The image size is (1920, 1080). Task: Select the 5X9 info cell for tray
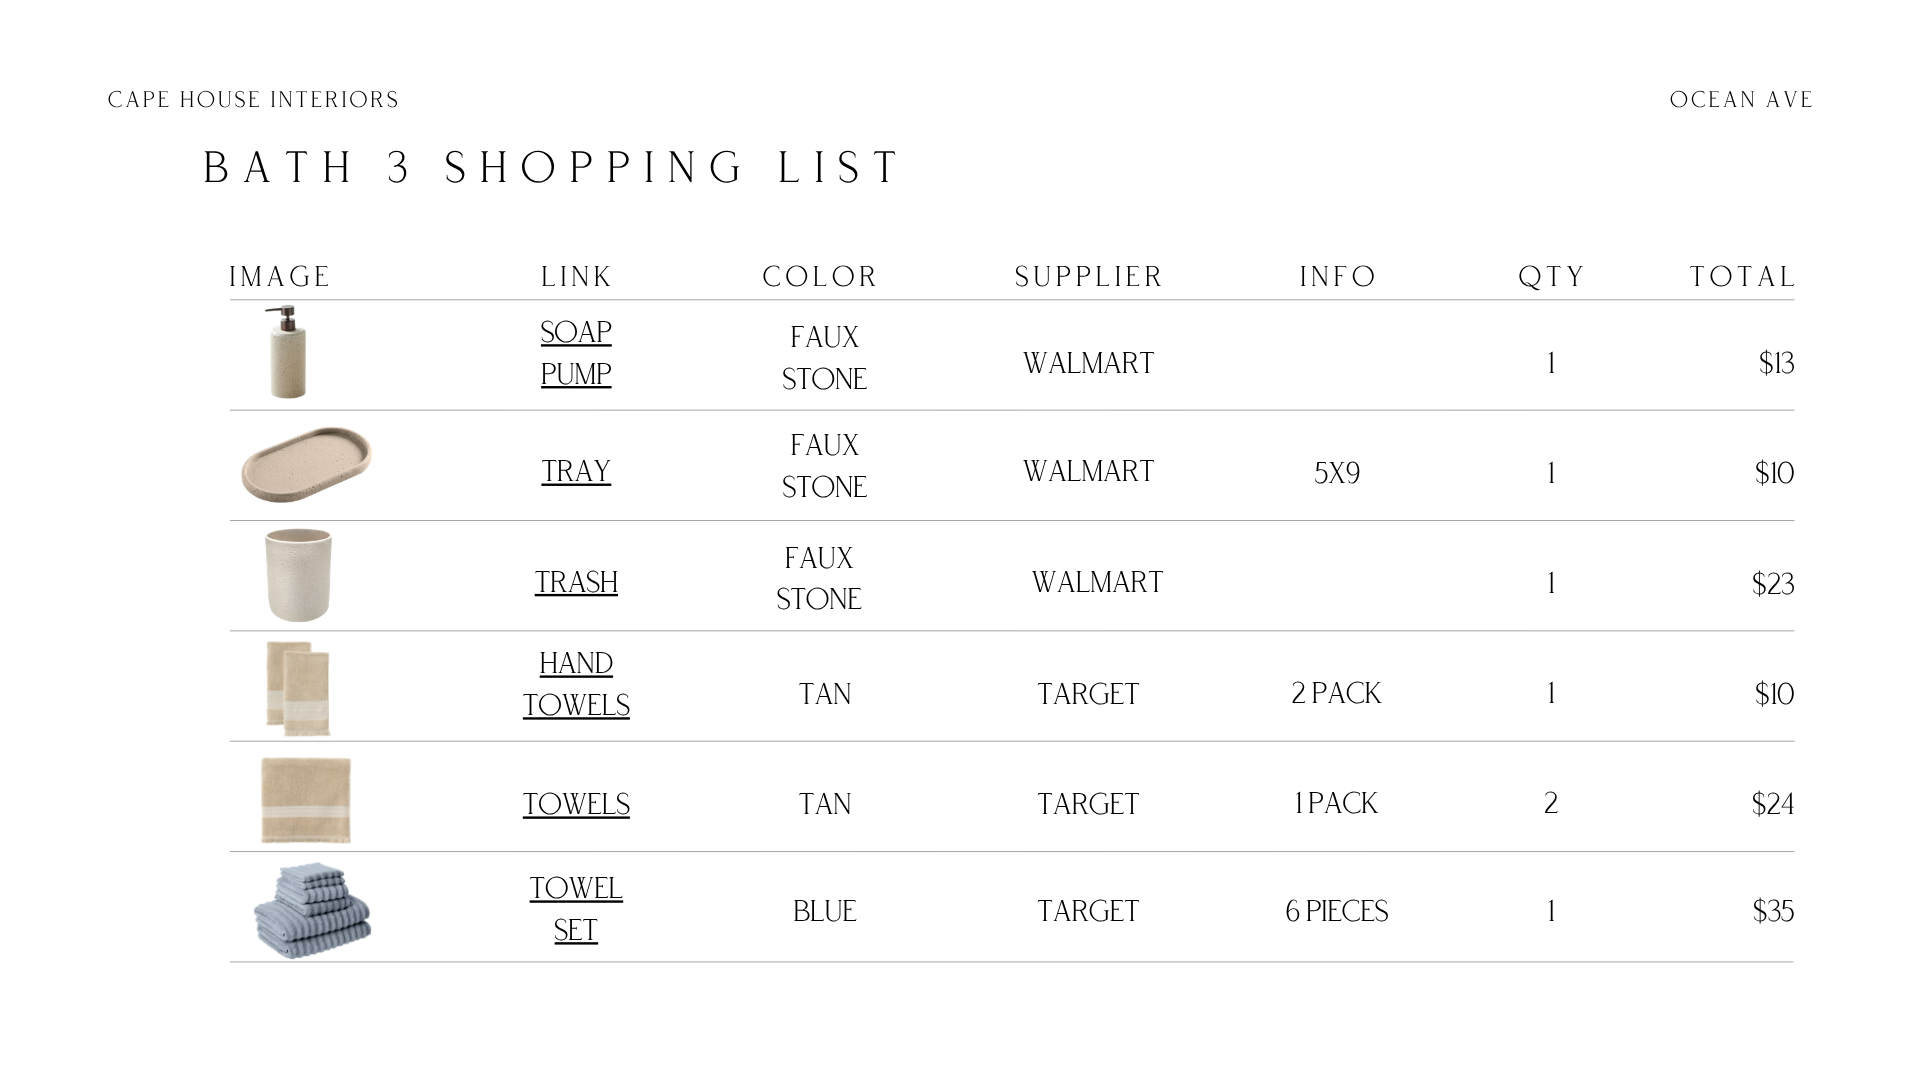tap(1337, 473)
